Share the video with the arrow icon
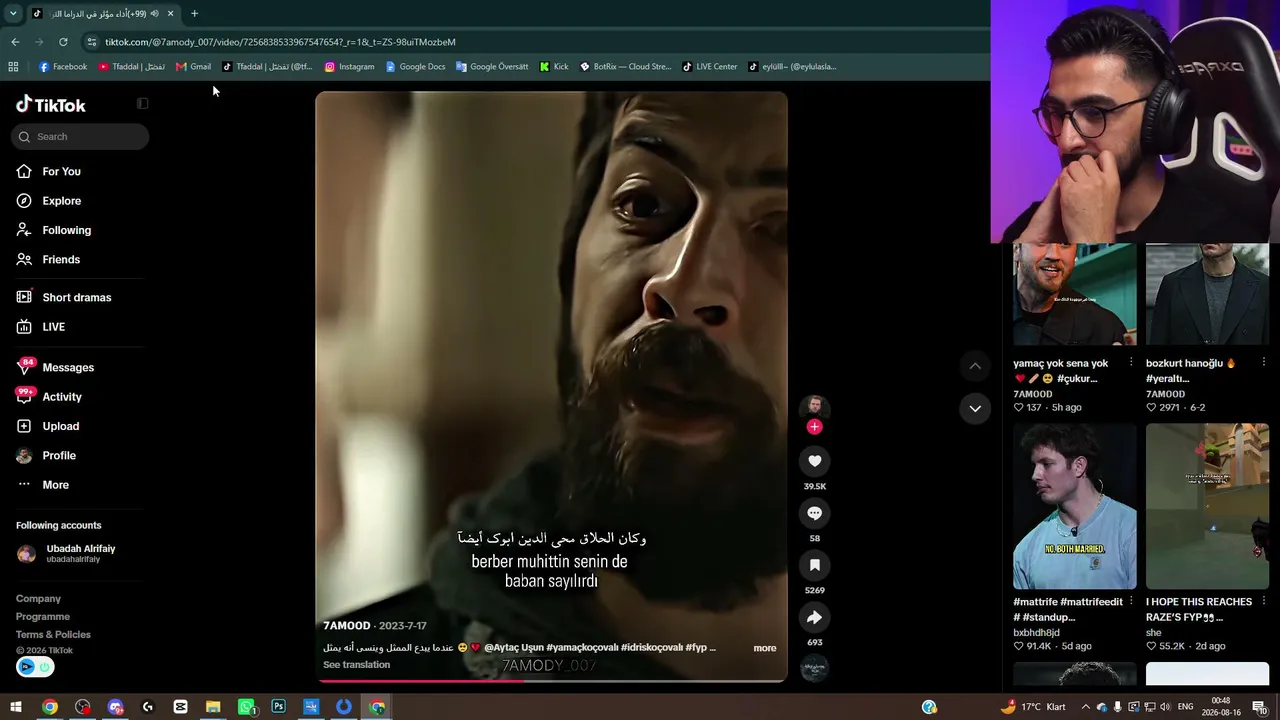 814,617
